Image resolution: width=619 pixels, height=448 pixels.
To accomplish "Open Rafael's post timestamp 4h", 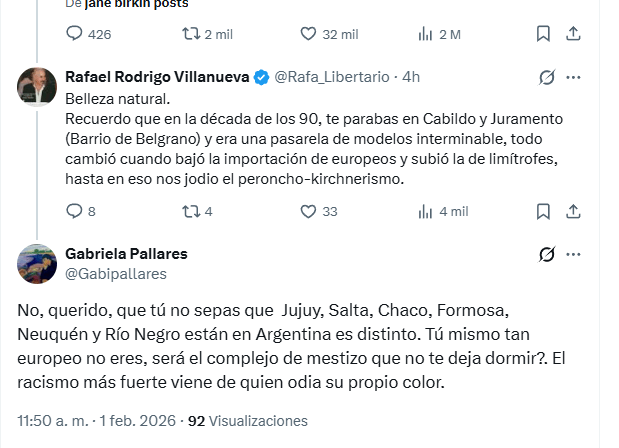I will pos(411,77).
